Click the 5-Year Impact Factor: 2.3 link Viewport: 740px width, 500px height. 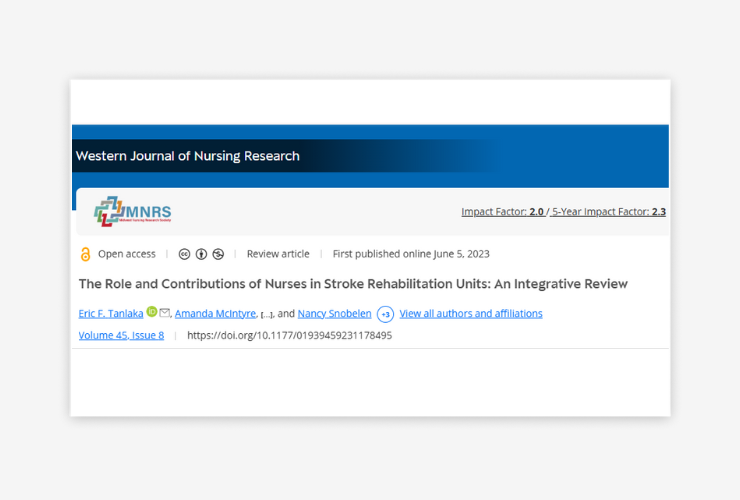pyautogui.click(x=609, y=212)
